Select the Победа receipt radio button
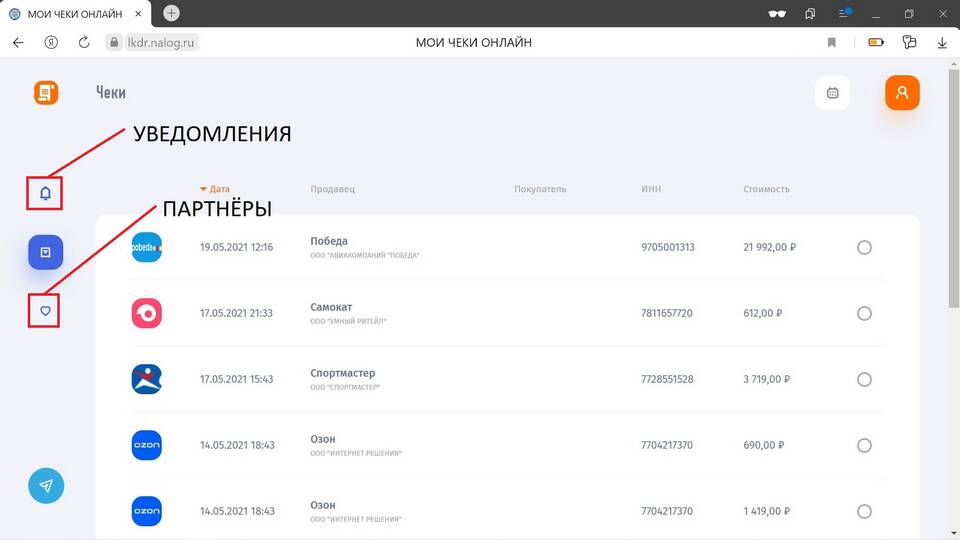 864,248
